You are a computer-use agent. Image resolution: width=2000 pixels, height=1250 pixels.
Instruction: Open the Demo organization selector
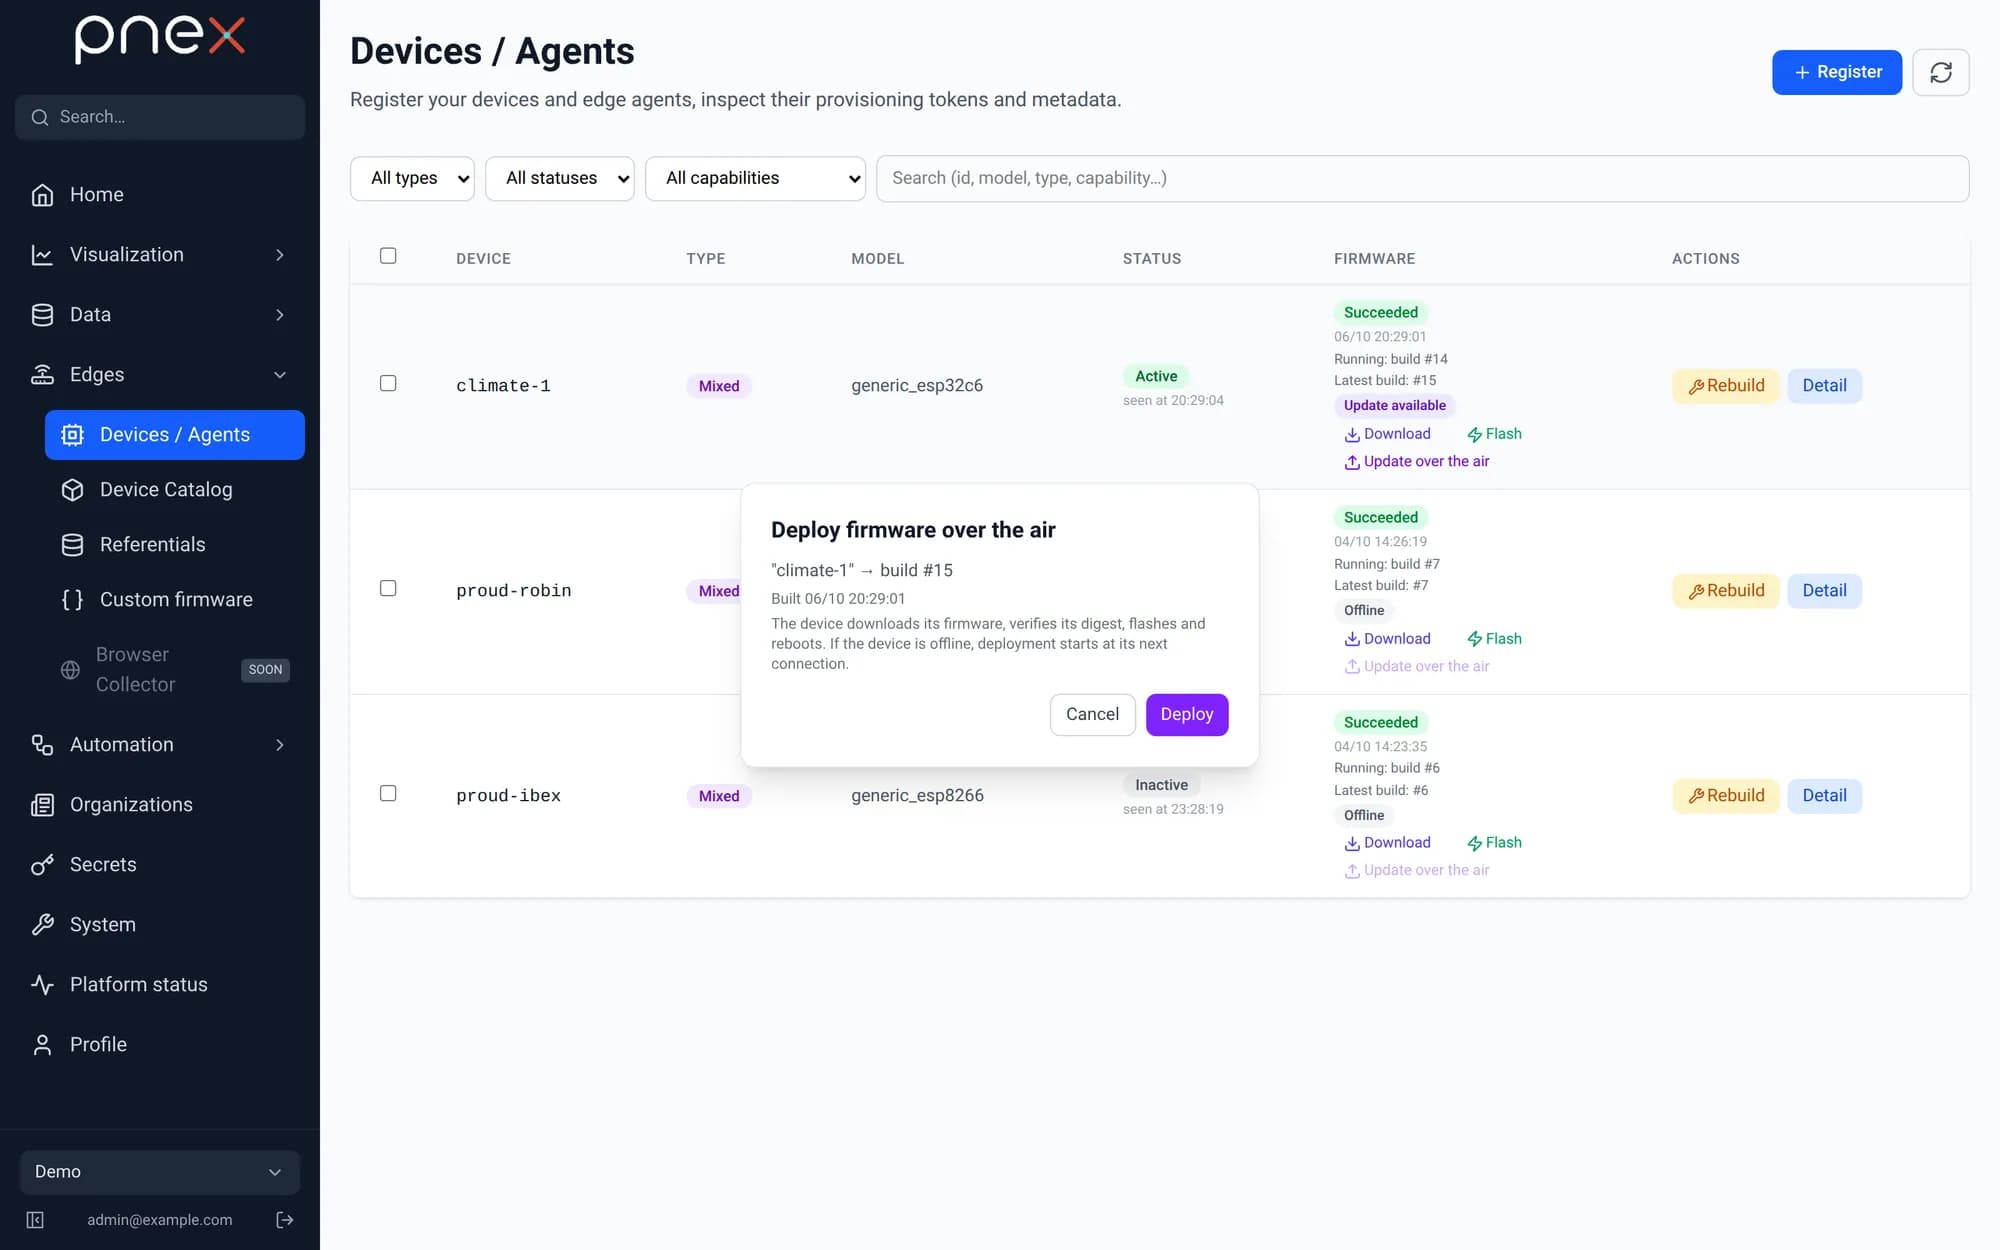[x=160, y=1172]
